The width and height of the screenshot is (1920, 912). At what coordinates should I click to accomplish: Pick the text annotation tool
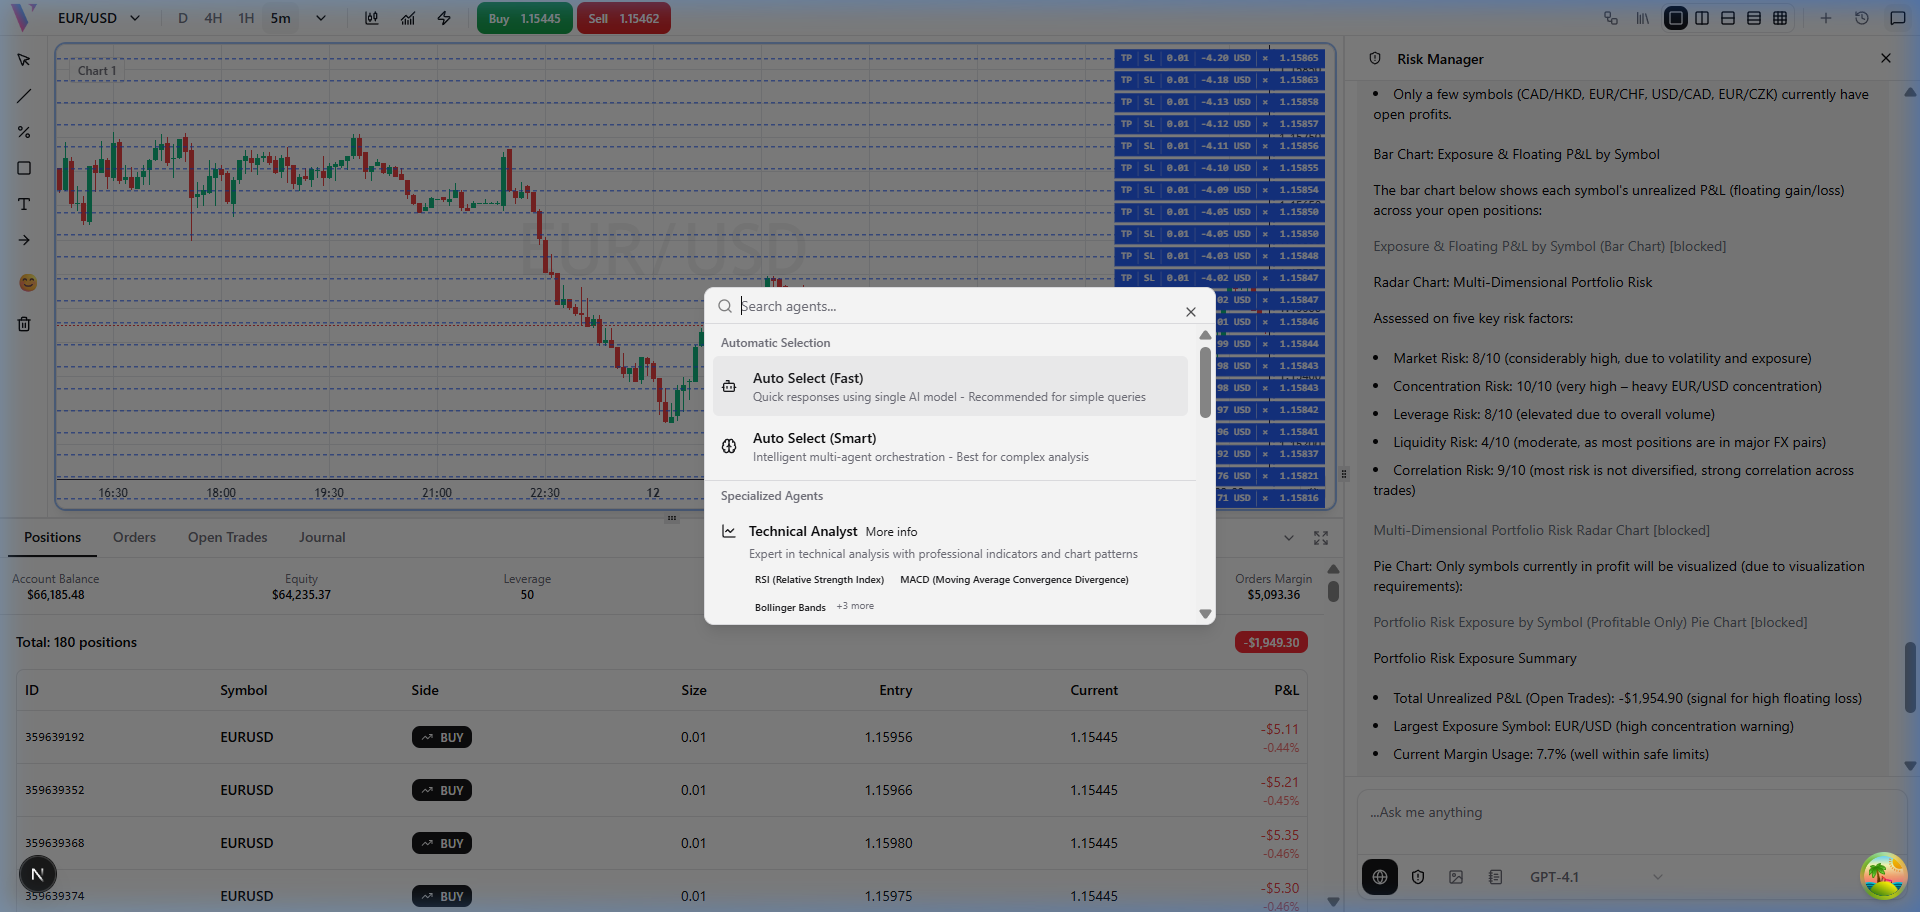click(x=24, y=204)
